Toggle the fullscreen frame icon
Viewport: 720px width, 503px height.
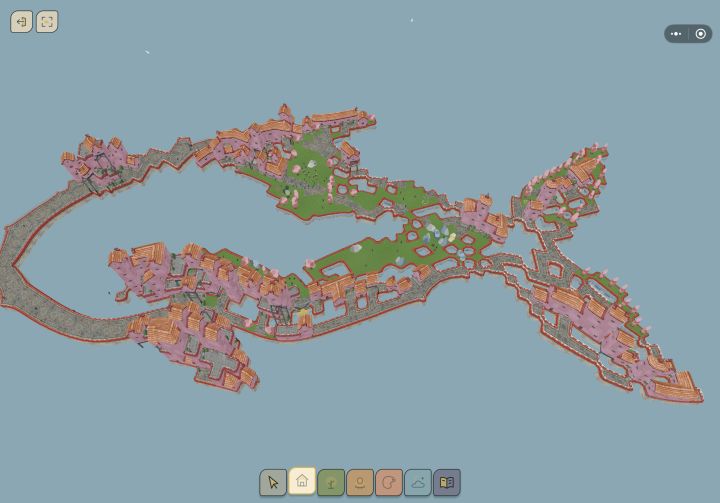(x=47, y=22)
